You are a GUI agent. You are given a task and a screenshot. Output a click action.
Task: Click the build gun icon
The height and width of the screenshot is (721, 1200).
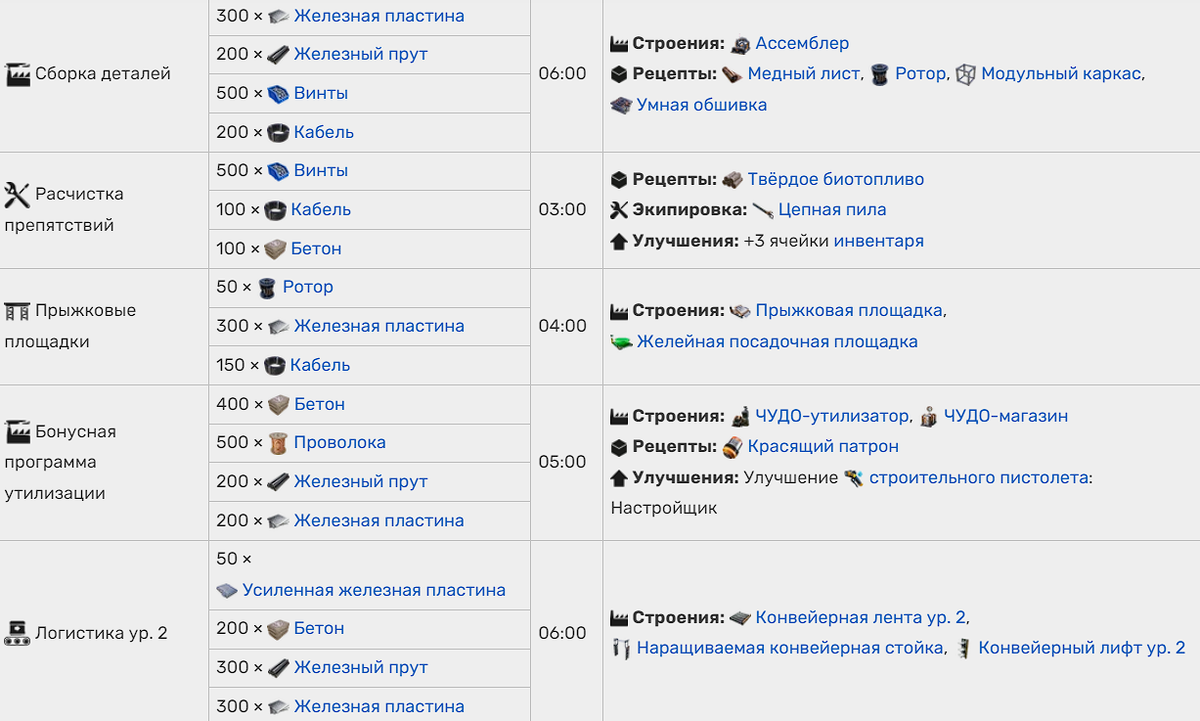click(854, 478)
